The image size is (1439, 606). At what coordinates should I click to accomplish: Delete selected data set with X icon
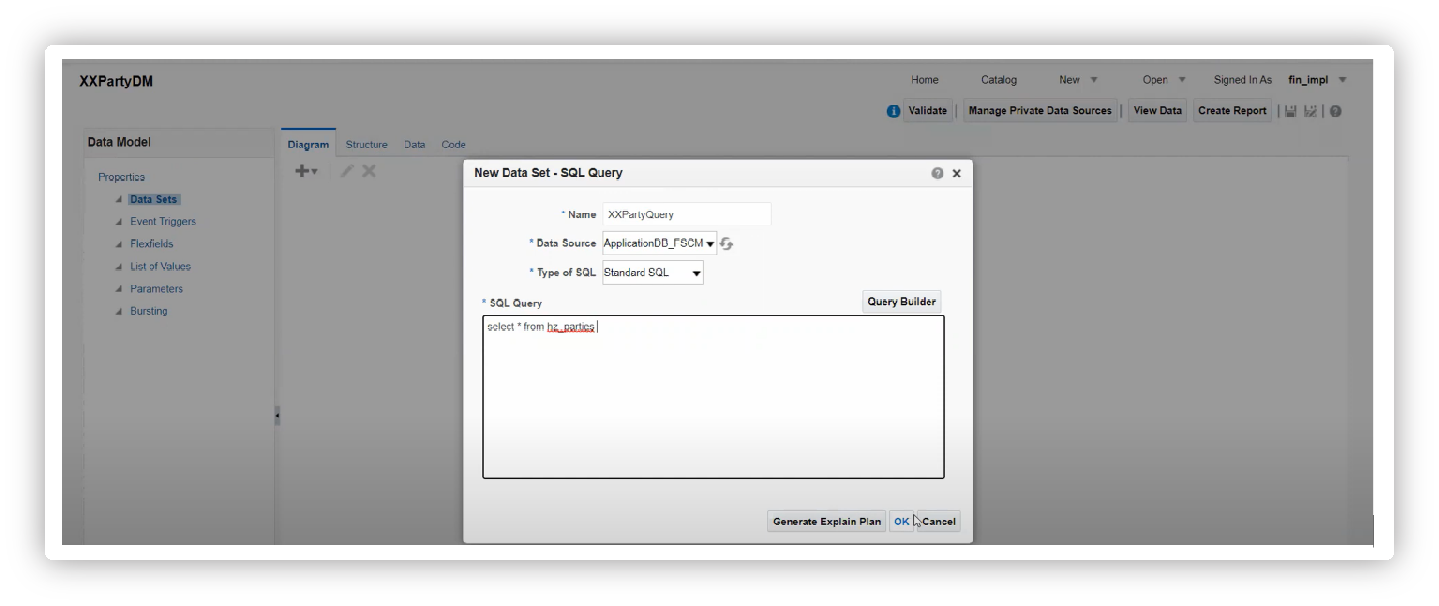click(368, 170)
